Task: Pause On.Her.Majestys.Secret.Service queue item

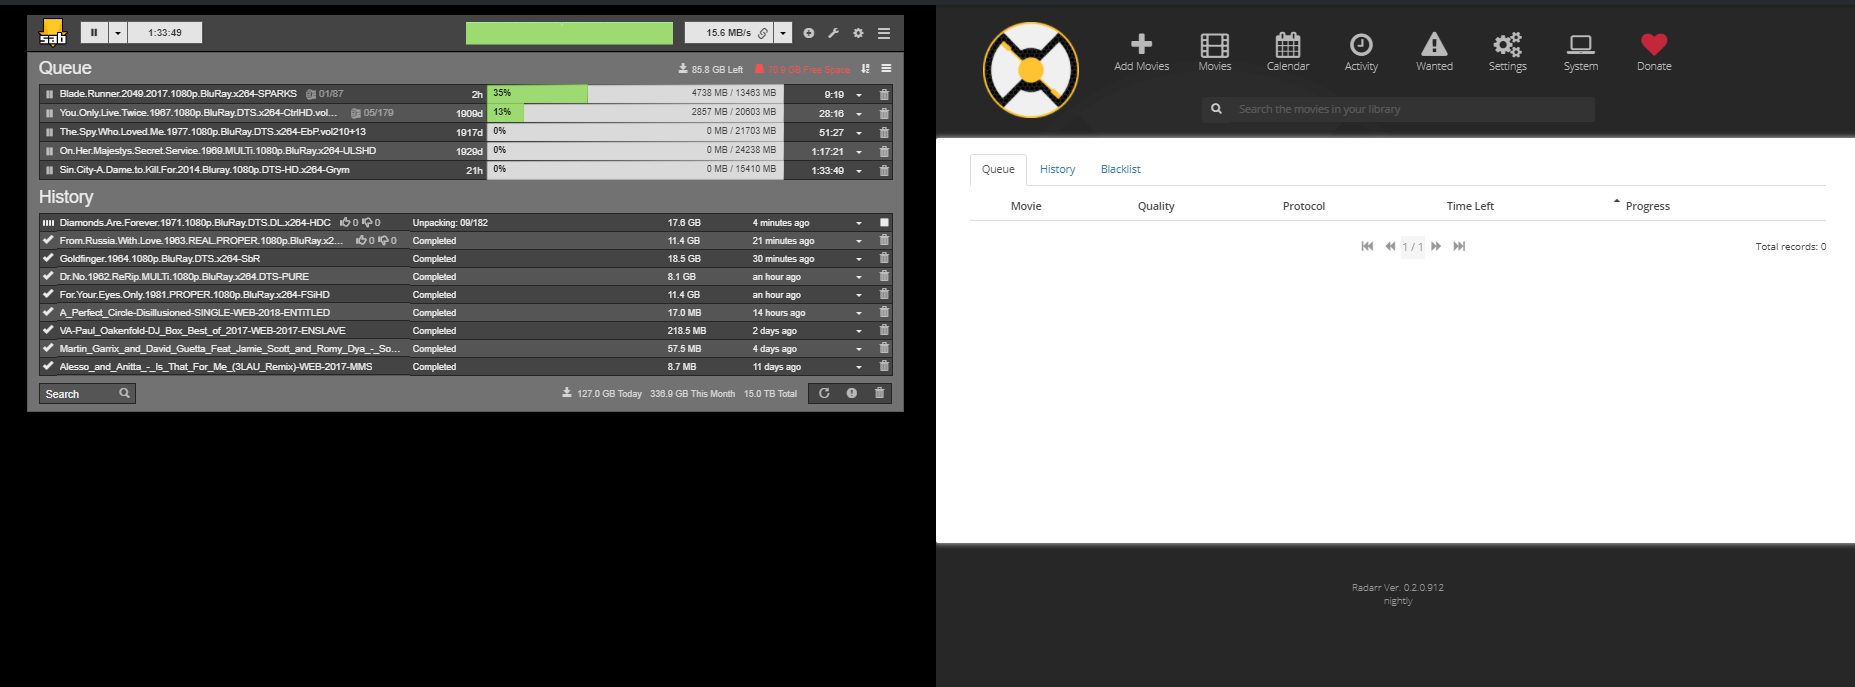Action: pos(49,151)
